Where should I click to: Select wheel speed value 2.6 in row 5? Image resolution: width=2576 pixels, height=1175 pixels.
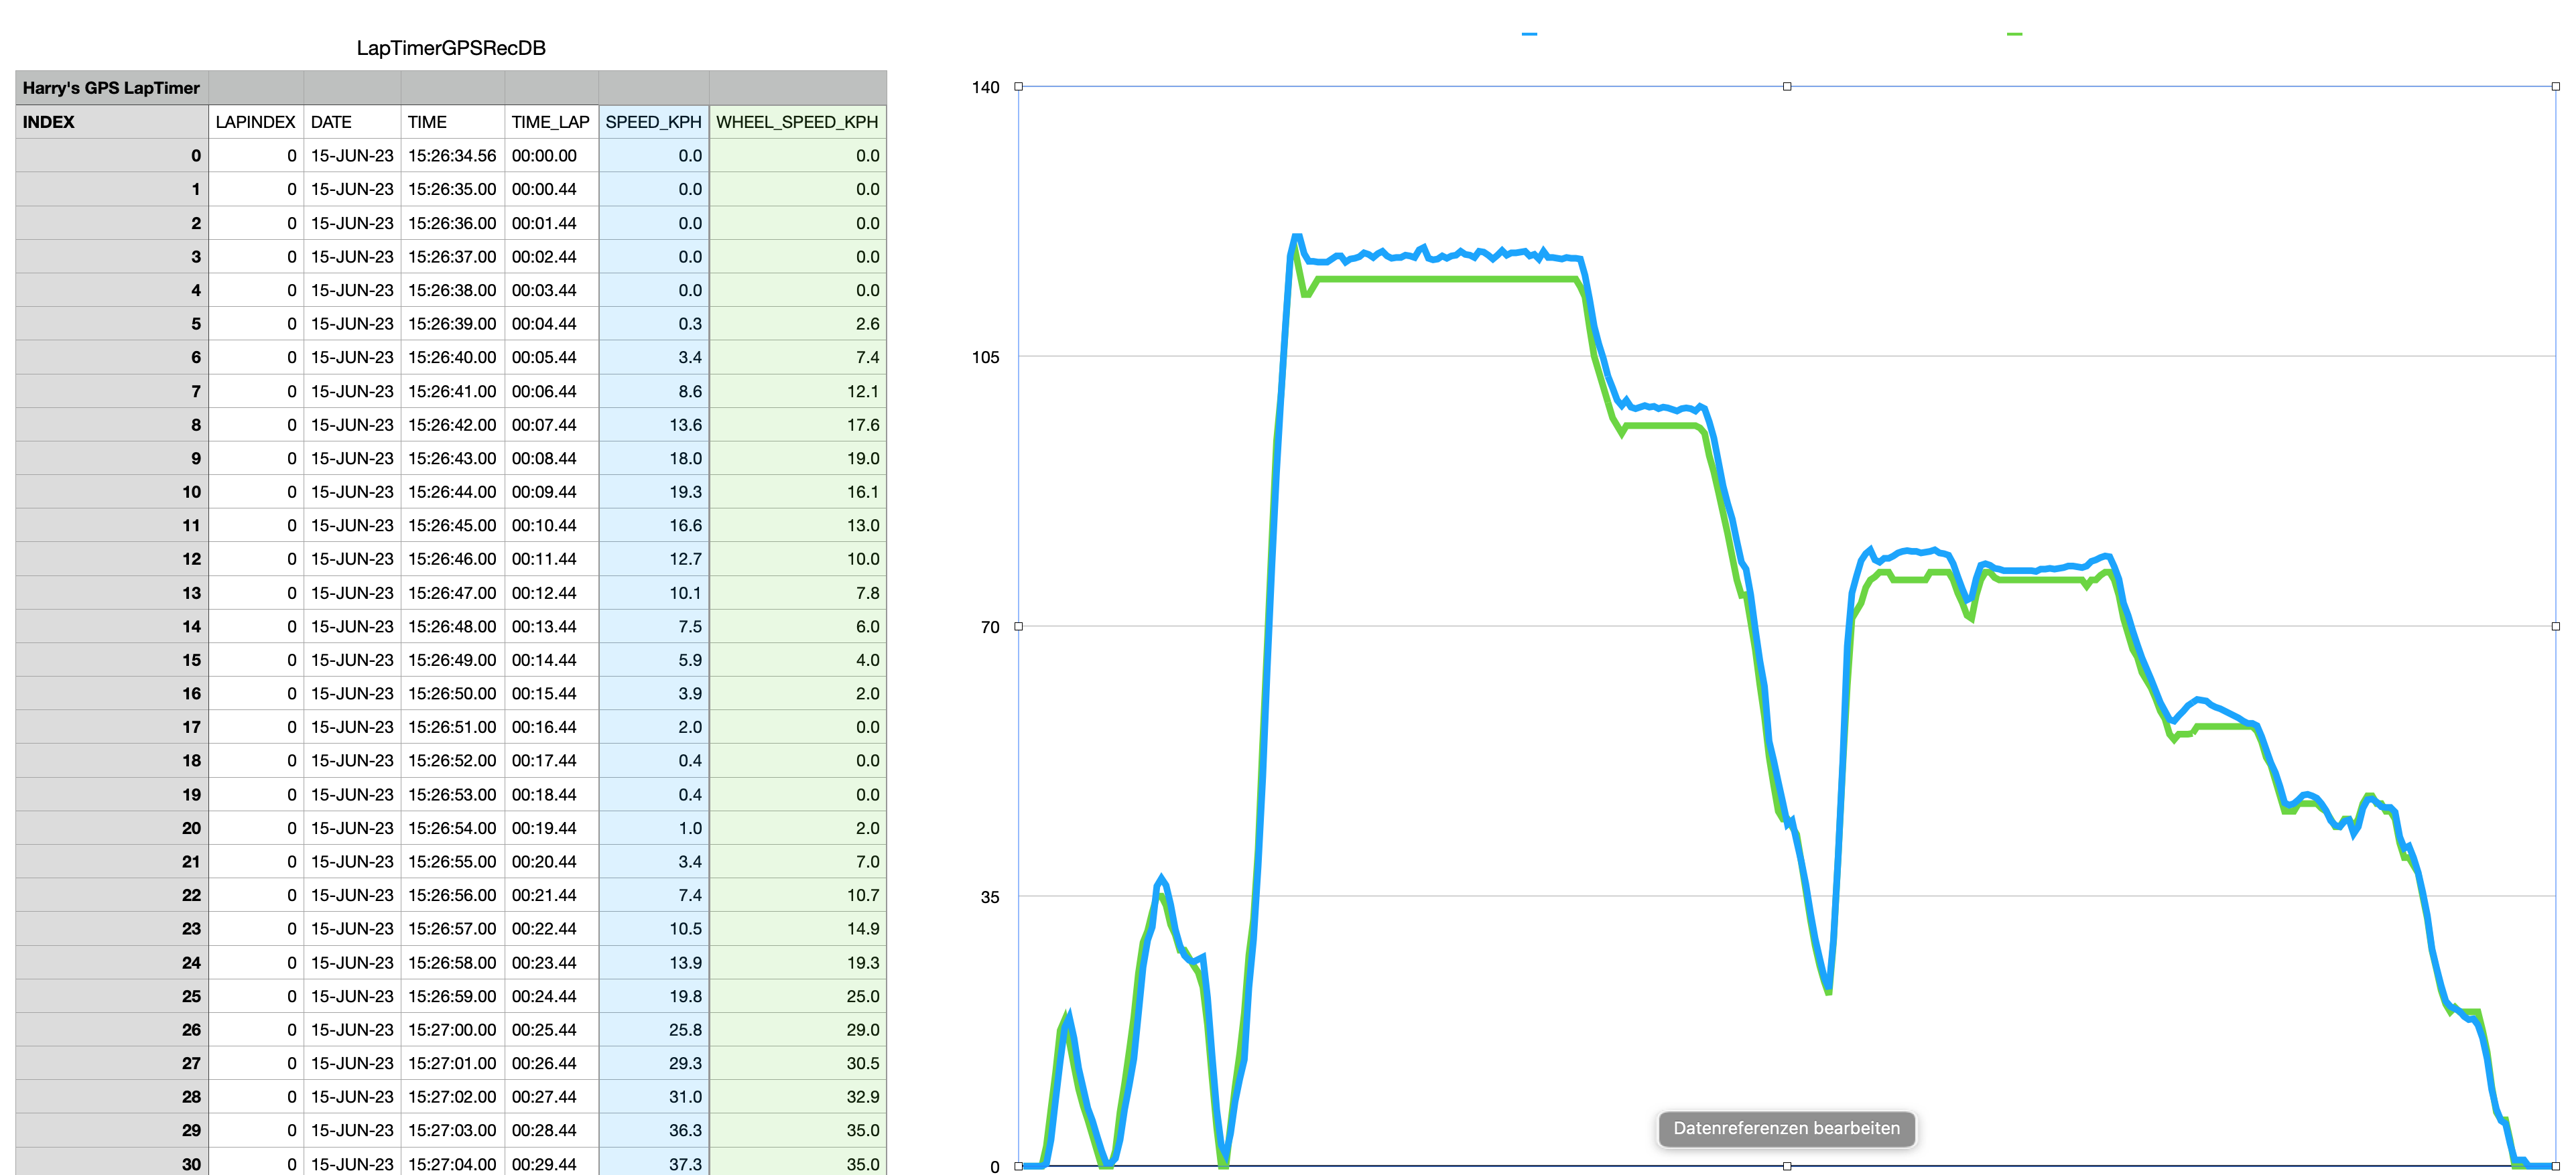[x=798, y=324]
